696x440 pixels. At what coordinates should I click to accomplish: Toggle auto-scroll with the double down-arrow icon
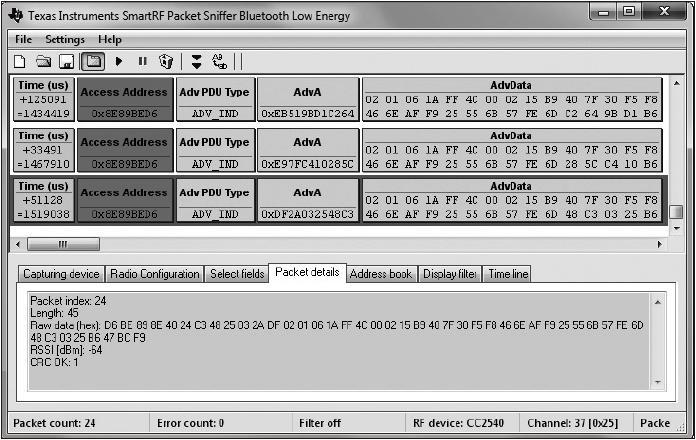tap(197, 62)
